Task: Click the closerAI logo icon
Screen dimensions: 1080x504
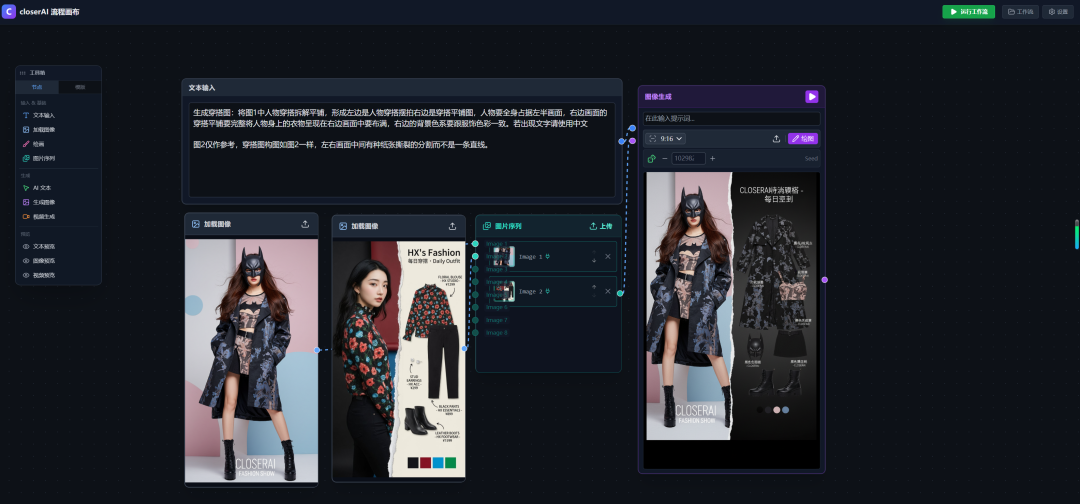Action: point(9,11)
